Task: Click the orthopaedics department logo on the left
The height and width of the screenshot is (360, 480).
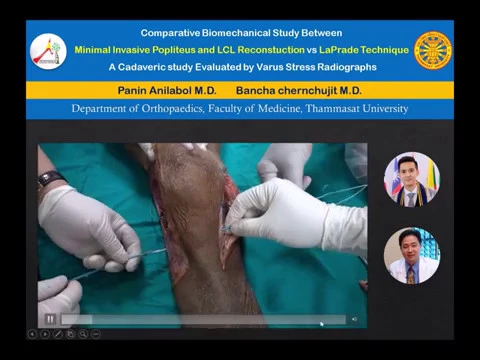Action: point(48,51)
